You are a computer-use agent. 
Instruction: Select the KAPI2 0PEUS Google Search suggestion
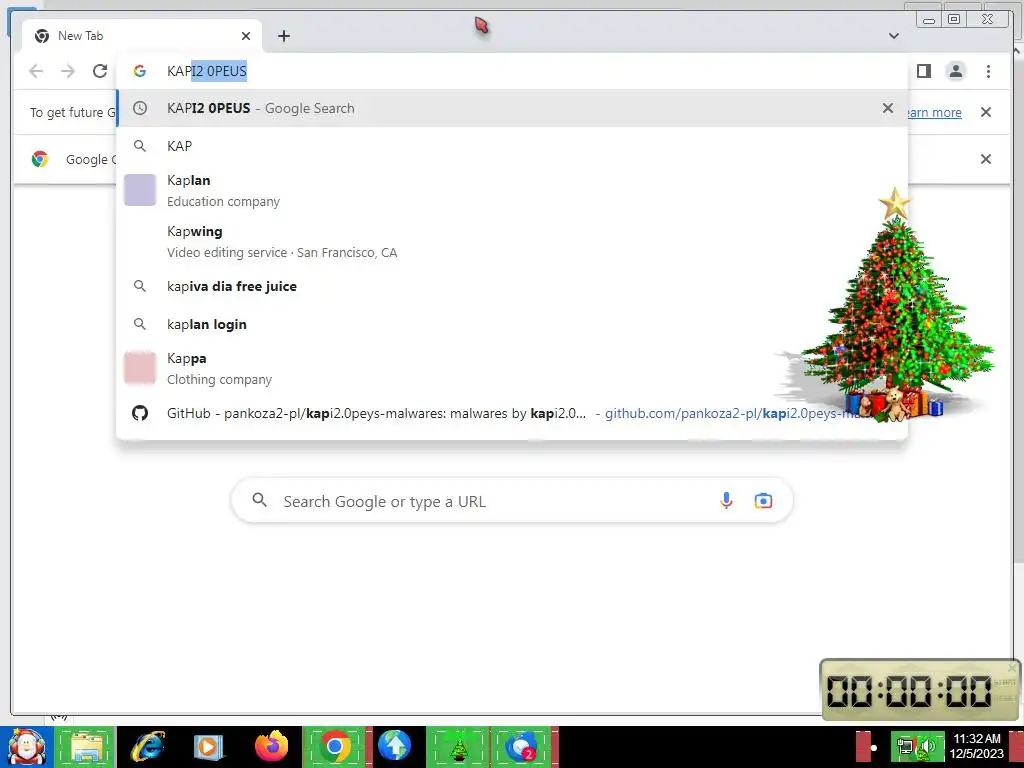tap(512, 108)
